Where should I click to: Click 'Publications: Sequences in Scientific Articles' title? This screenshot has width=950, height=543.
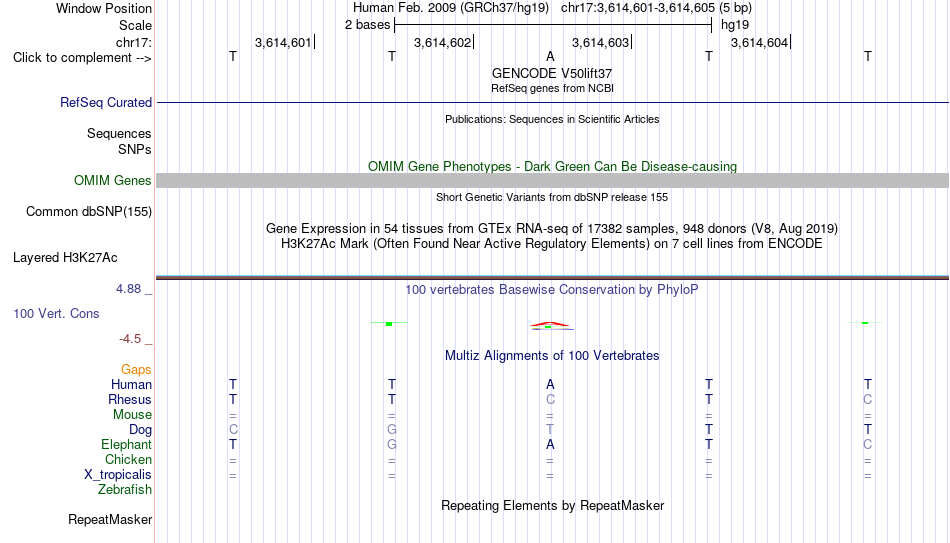tap(552, 119)
